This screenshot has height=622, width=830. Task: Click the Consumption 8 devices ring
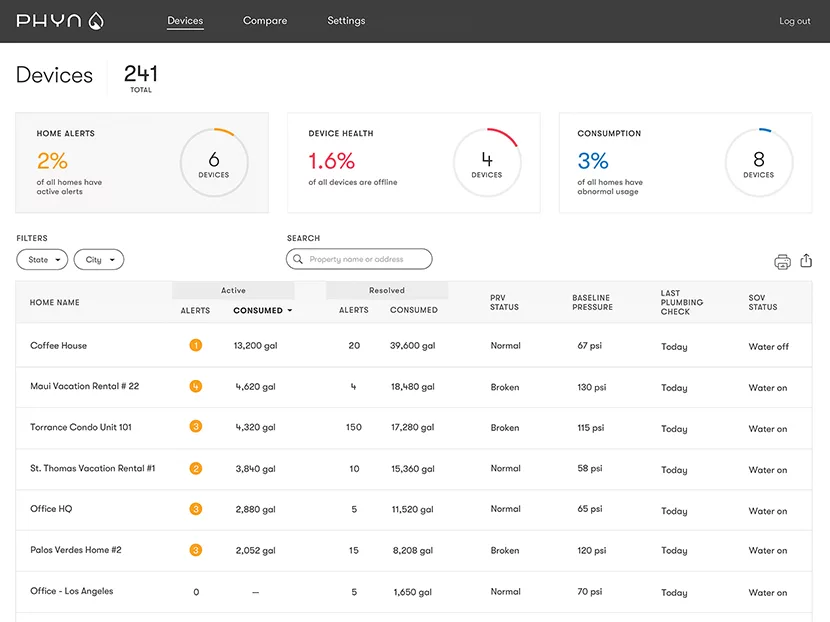[x=758, y=163]
